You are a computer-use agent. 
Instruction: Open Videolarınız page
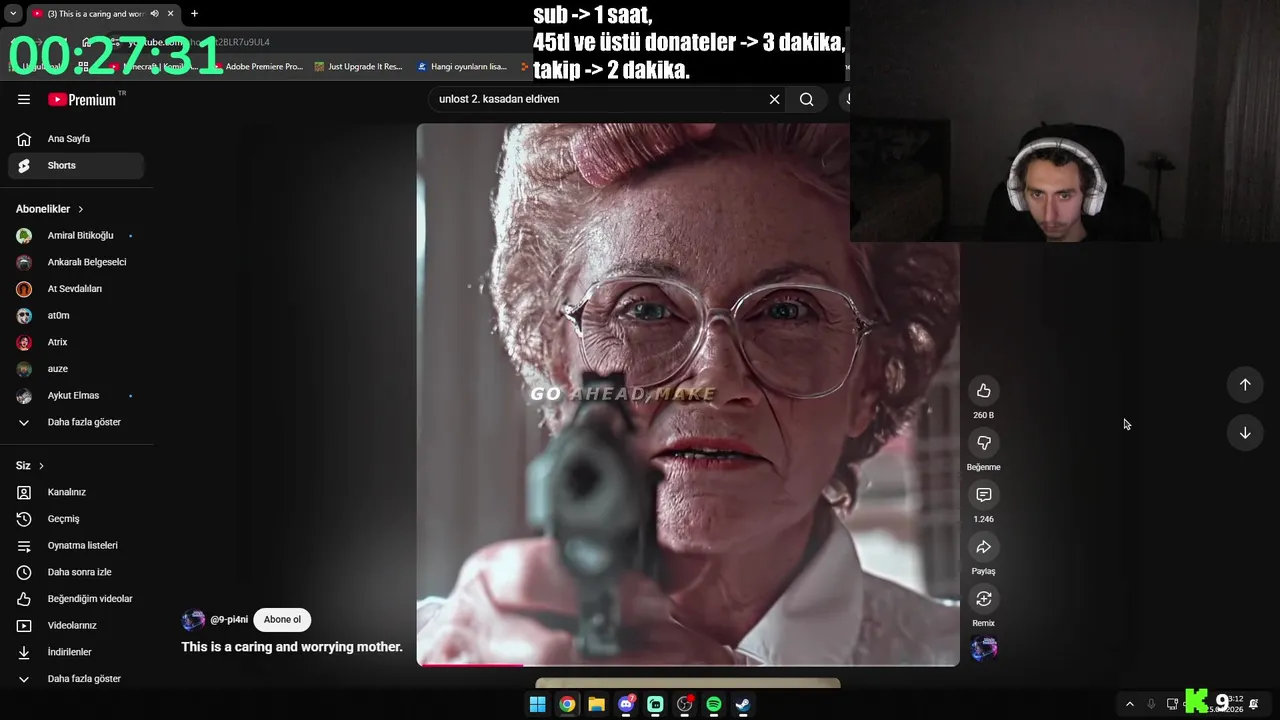tap(76, 626)
